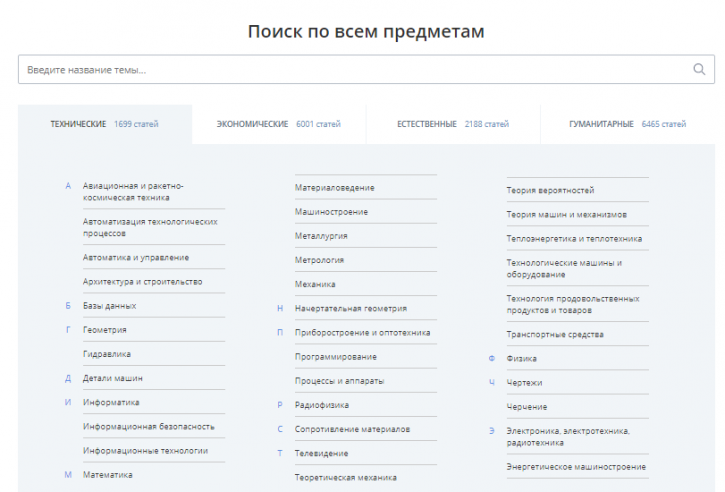Choose Теплоэнергетика и теплотехника
The width and height of the screenshot is (725, 492).
[x=574, y=239]
